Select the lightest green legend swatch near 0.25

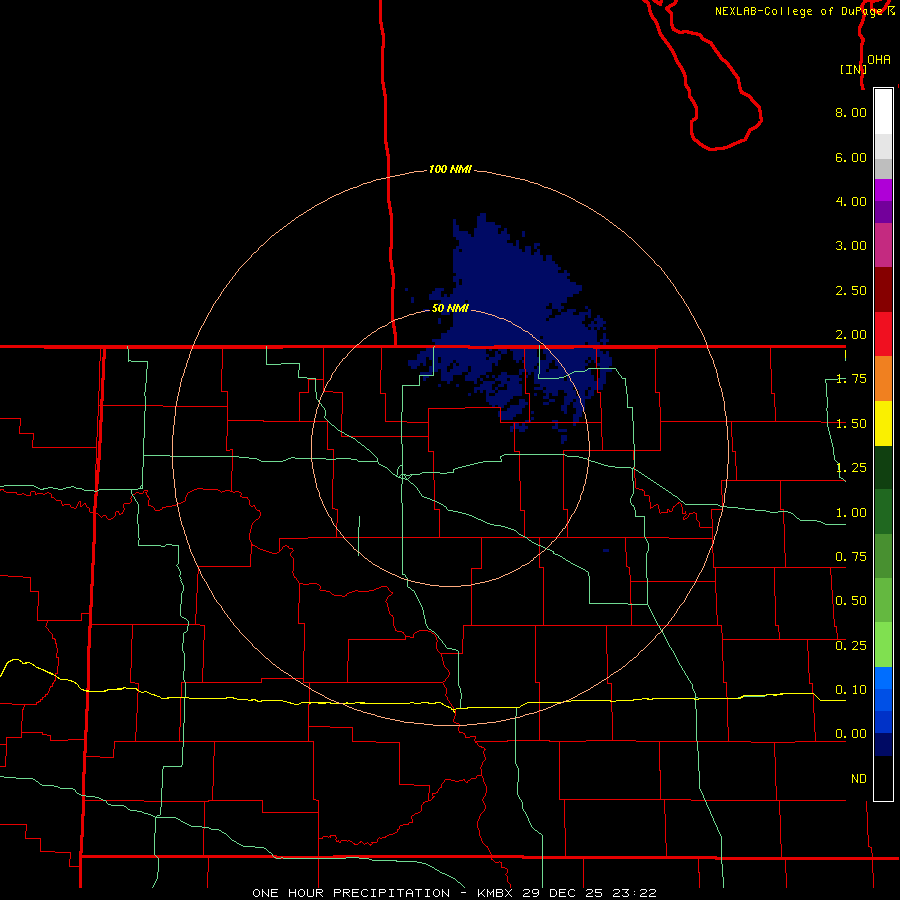click(883, 645)
